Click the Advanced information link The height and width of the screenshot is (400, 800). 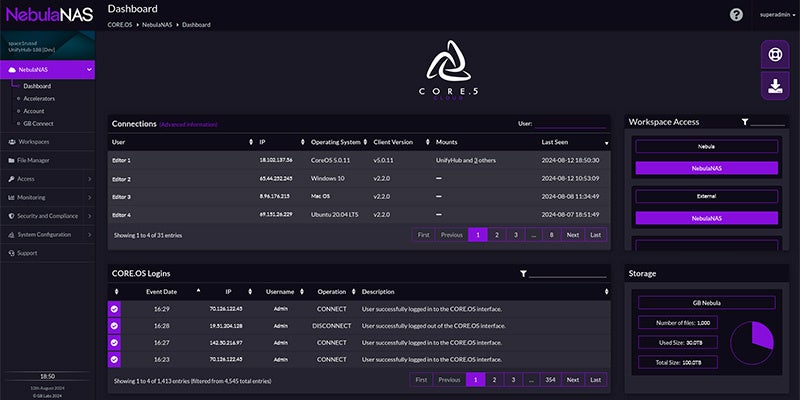pos(188,124)
